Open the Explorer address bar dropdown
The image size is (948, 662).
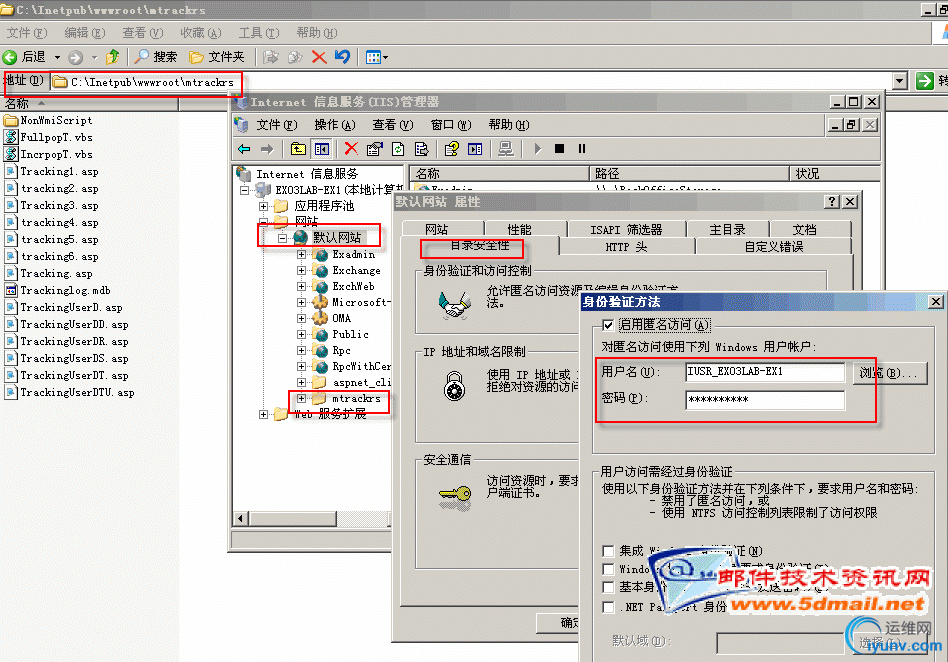click(x=900, y=80)
